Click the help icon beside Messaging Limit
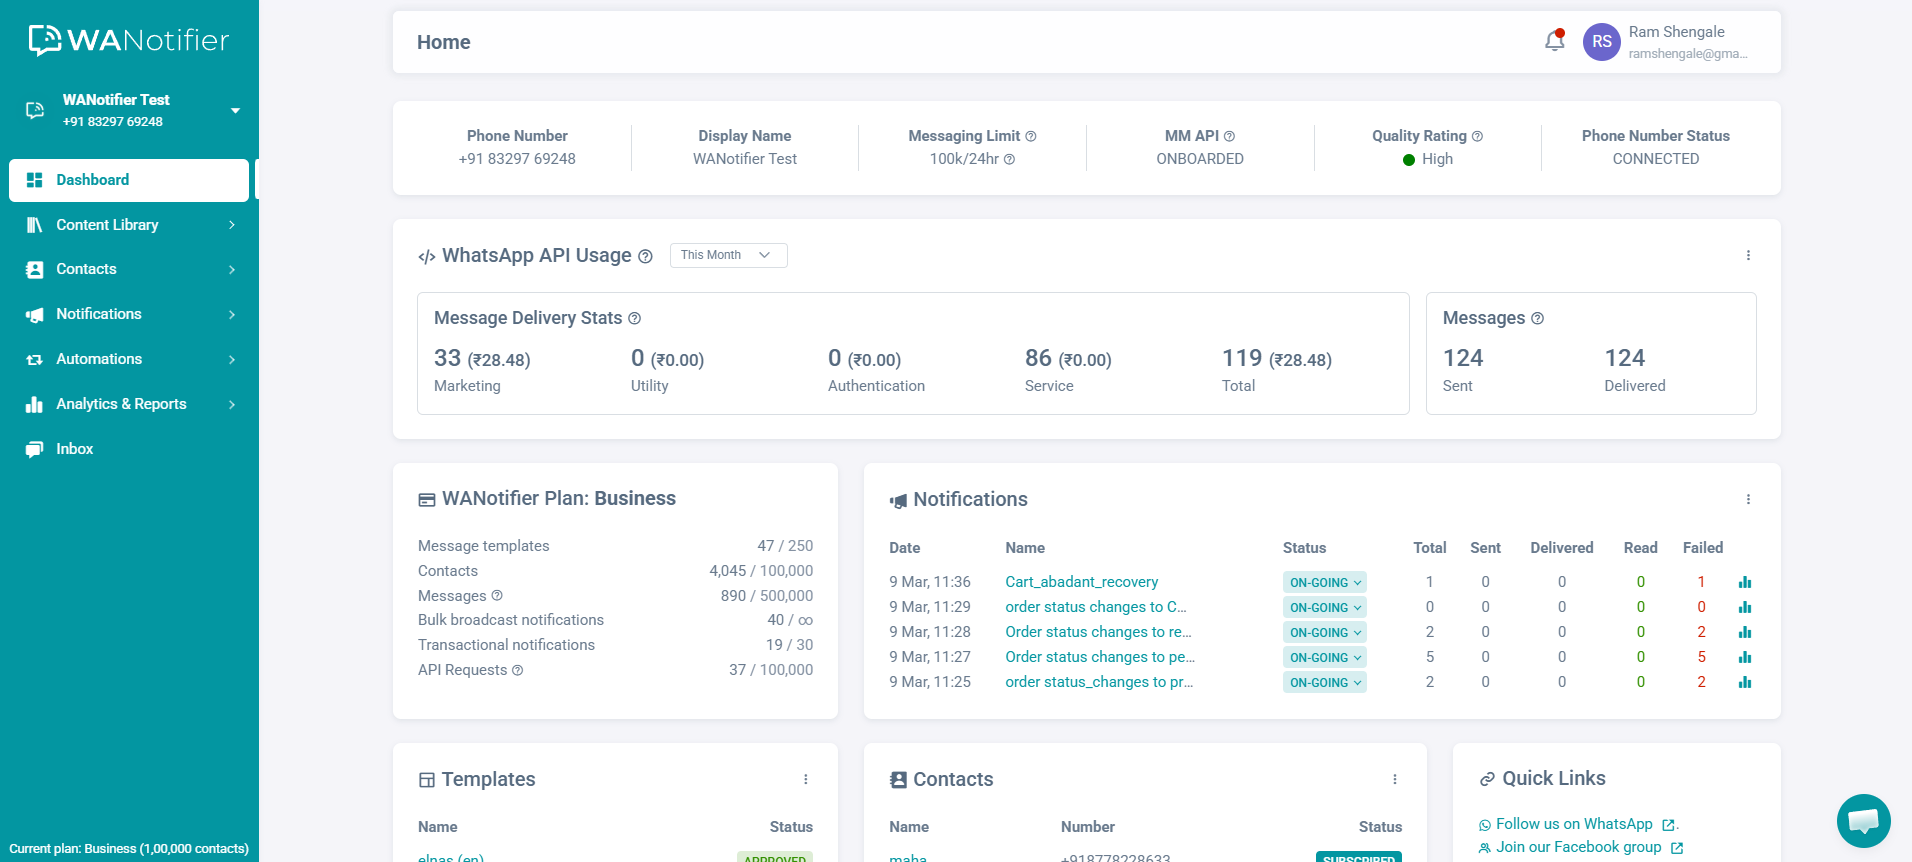Screen dimensions: 1912x862 coord(1031,136)
